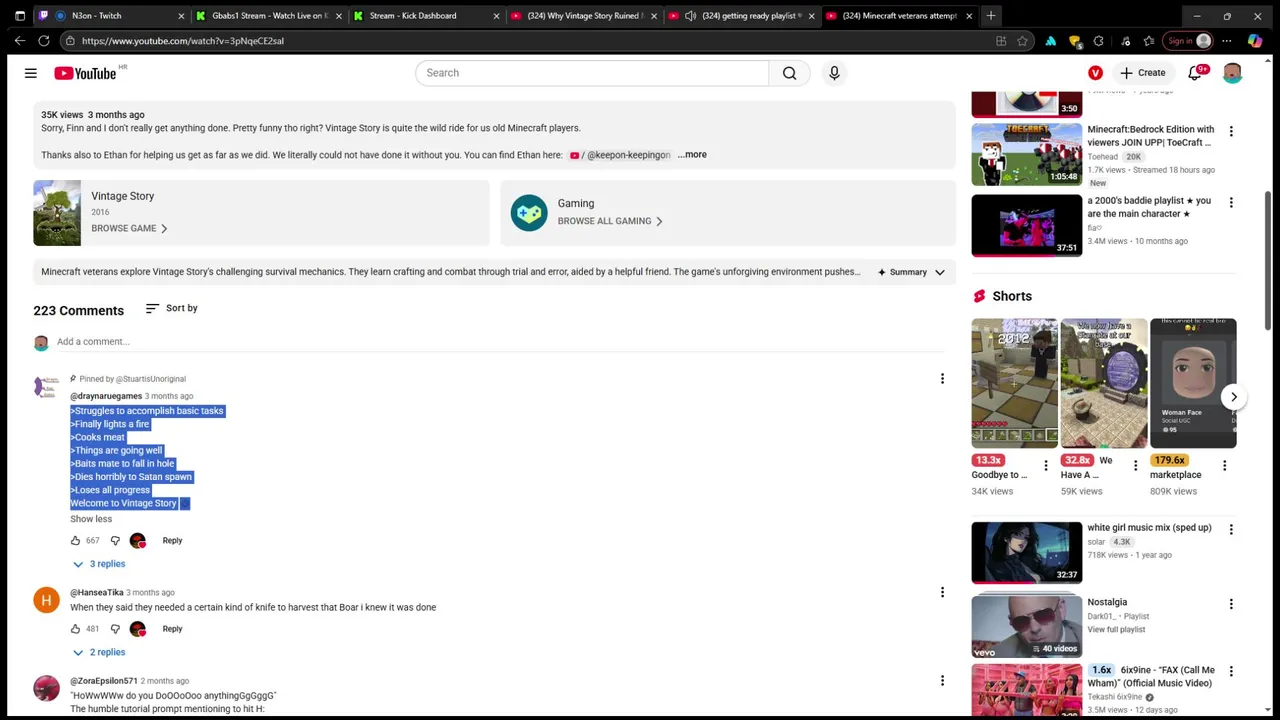Click the YouTube search box
The width and height of the screenshot is (1280, 720).
592,73
